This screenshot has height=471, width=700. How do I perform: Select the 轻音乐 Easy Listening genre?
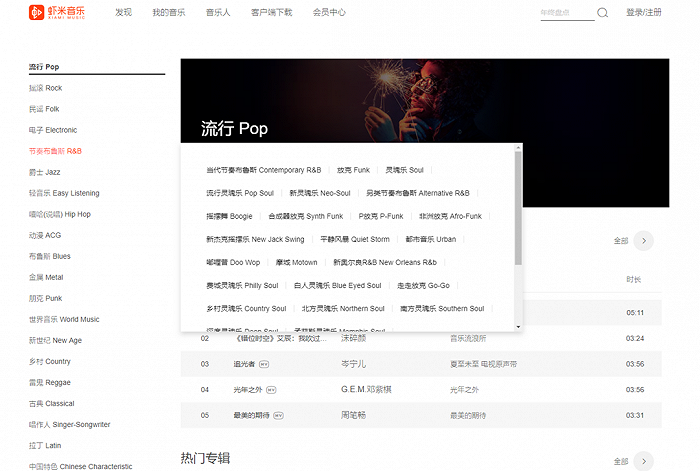64,193
